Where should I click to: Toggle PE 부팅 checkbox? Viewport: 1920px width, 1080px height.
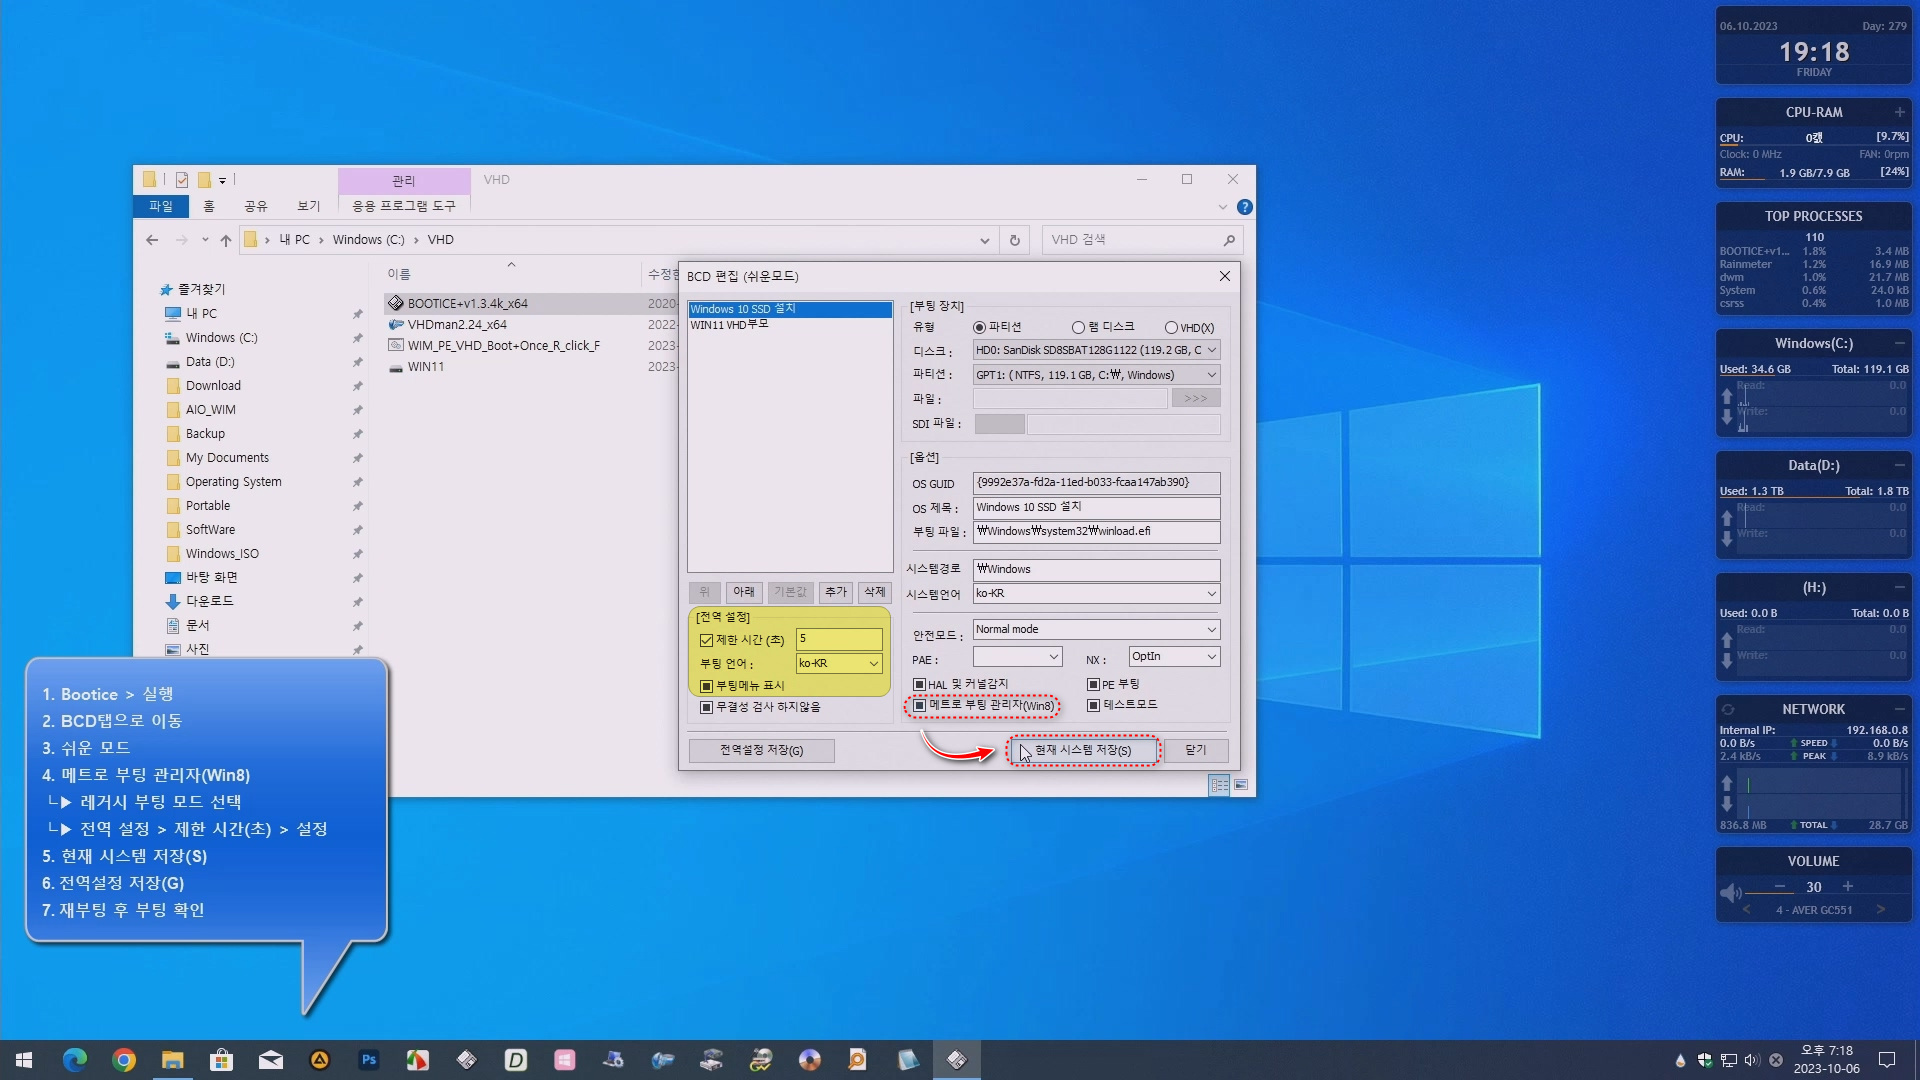tap(1093, 685)
